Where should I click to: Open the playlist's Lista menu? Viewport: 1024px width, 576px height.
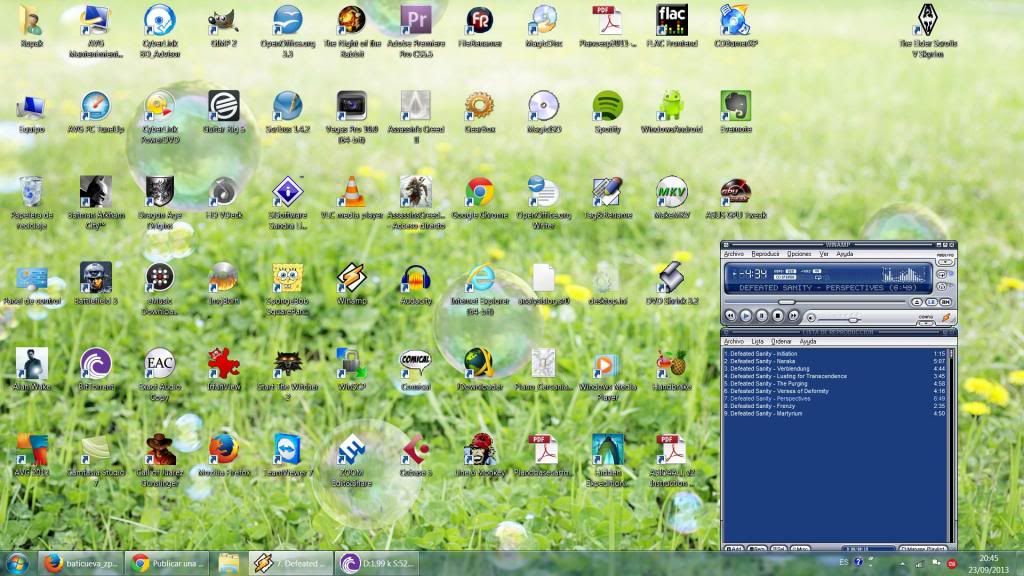(x=757, y=342)
